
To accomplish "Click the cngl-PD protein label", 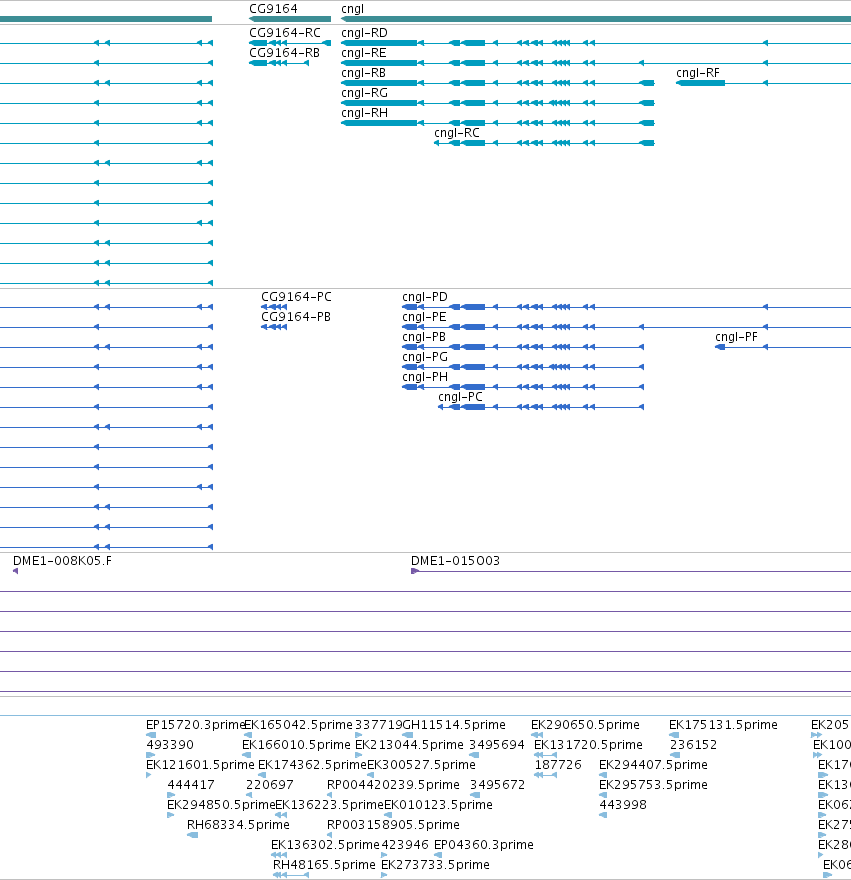I will (425, 297).
